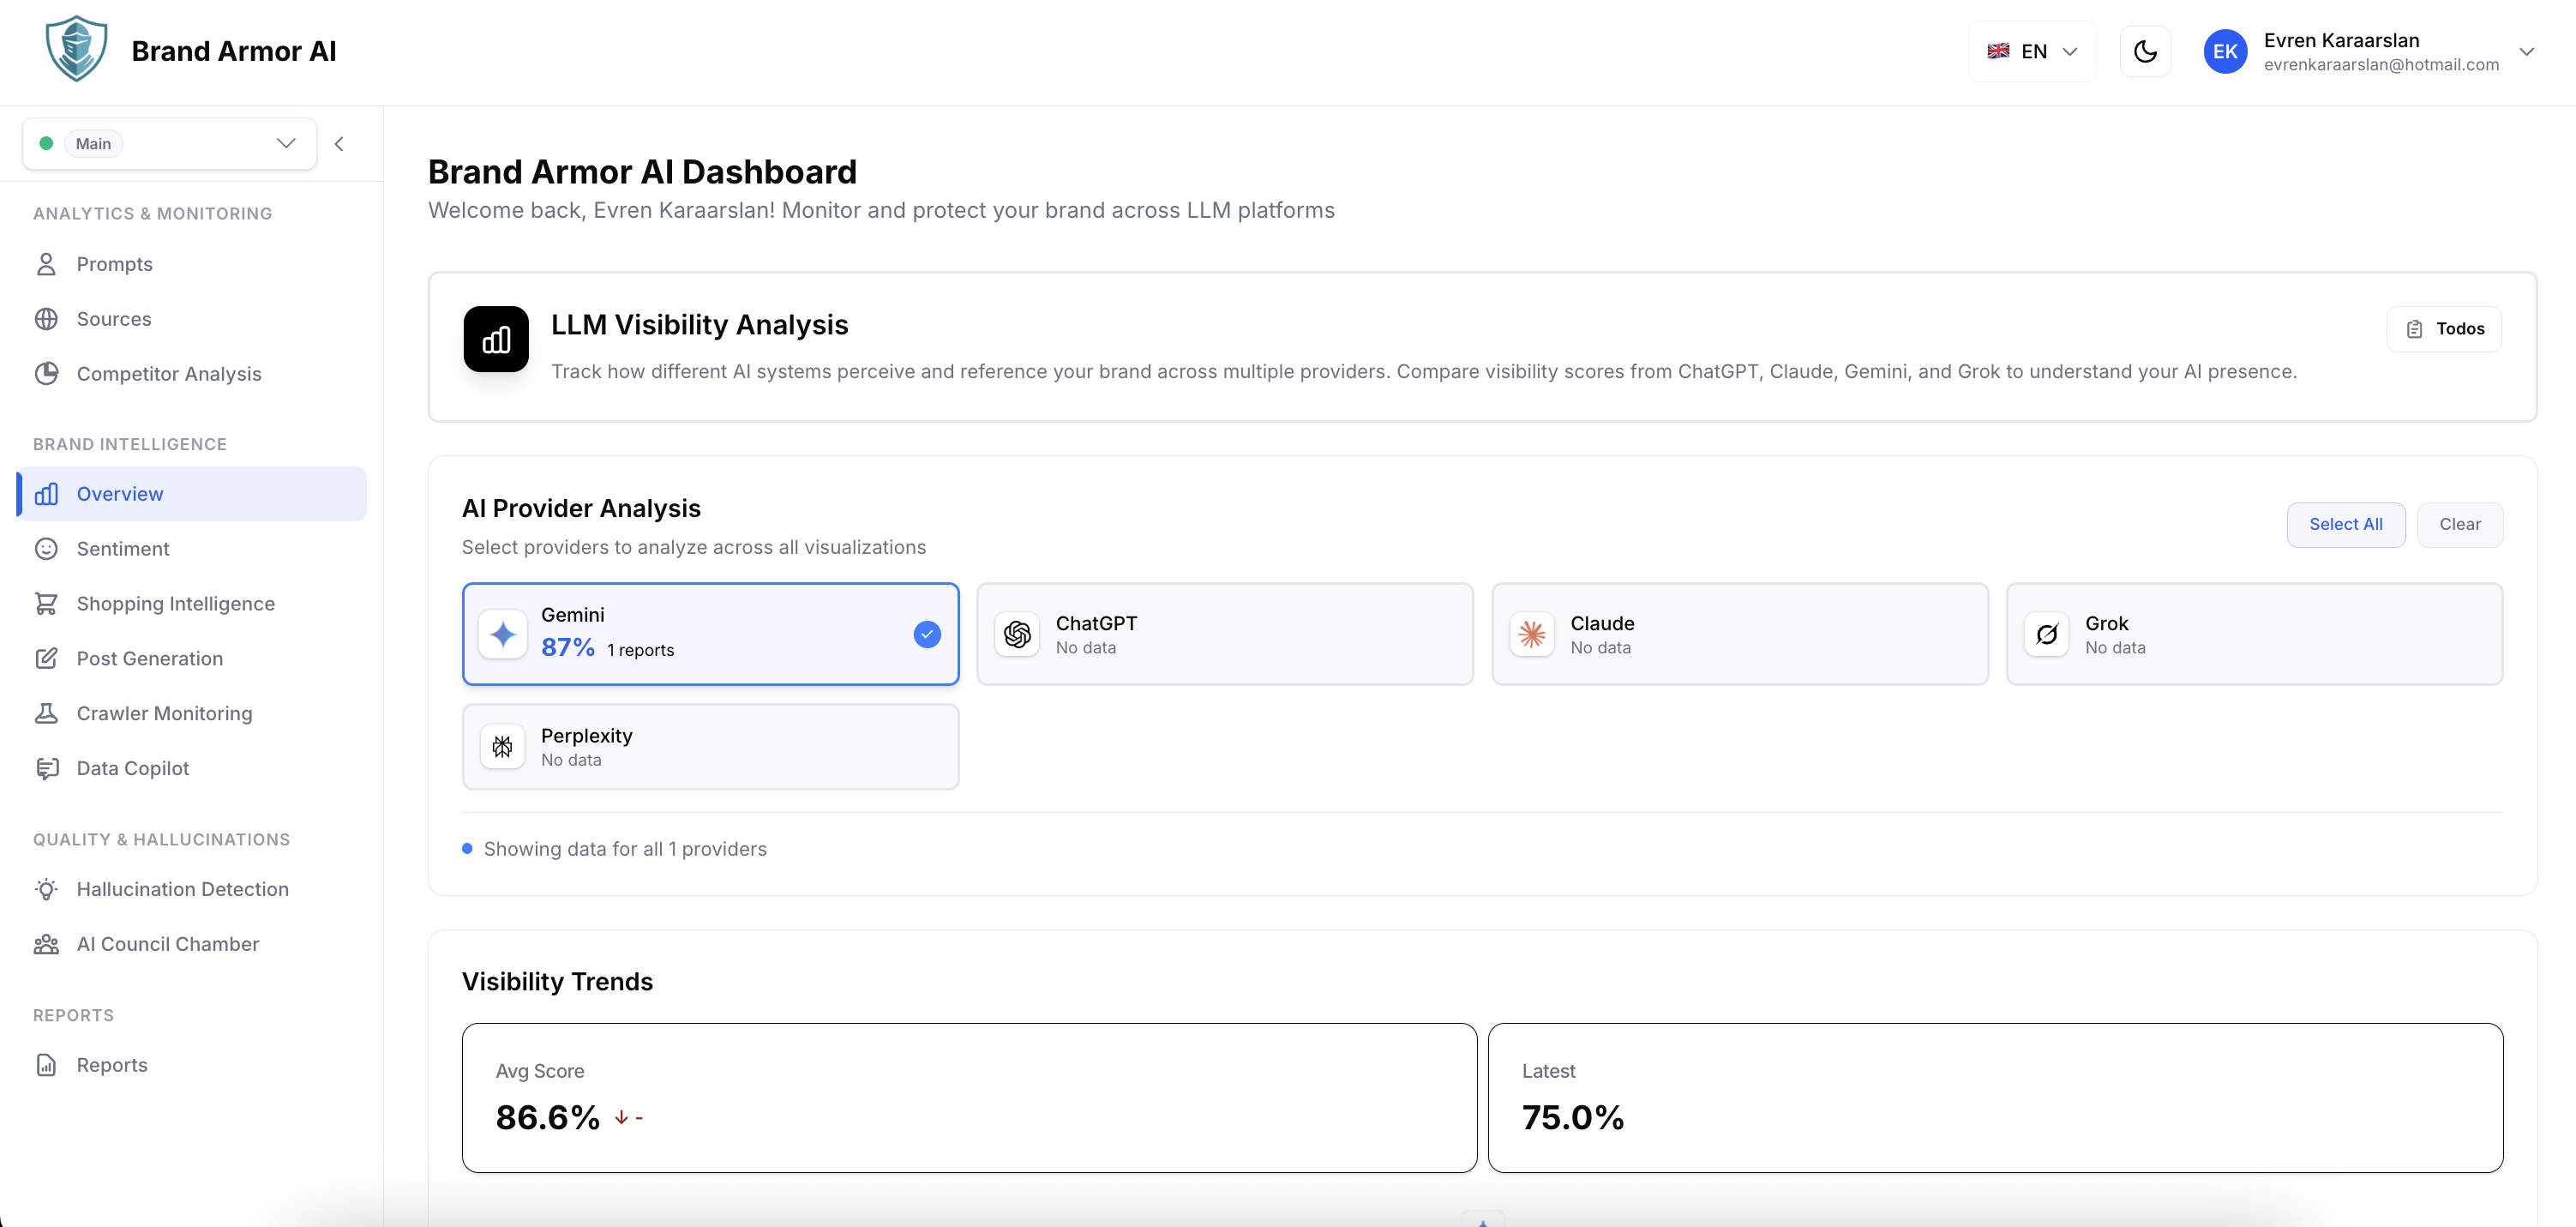
Task: Open the Todos button
Action: coord(2444,329)
